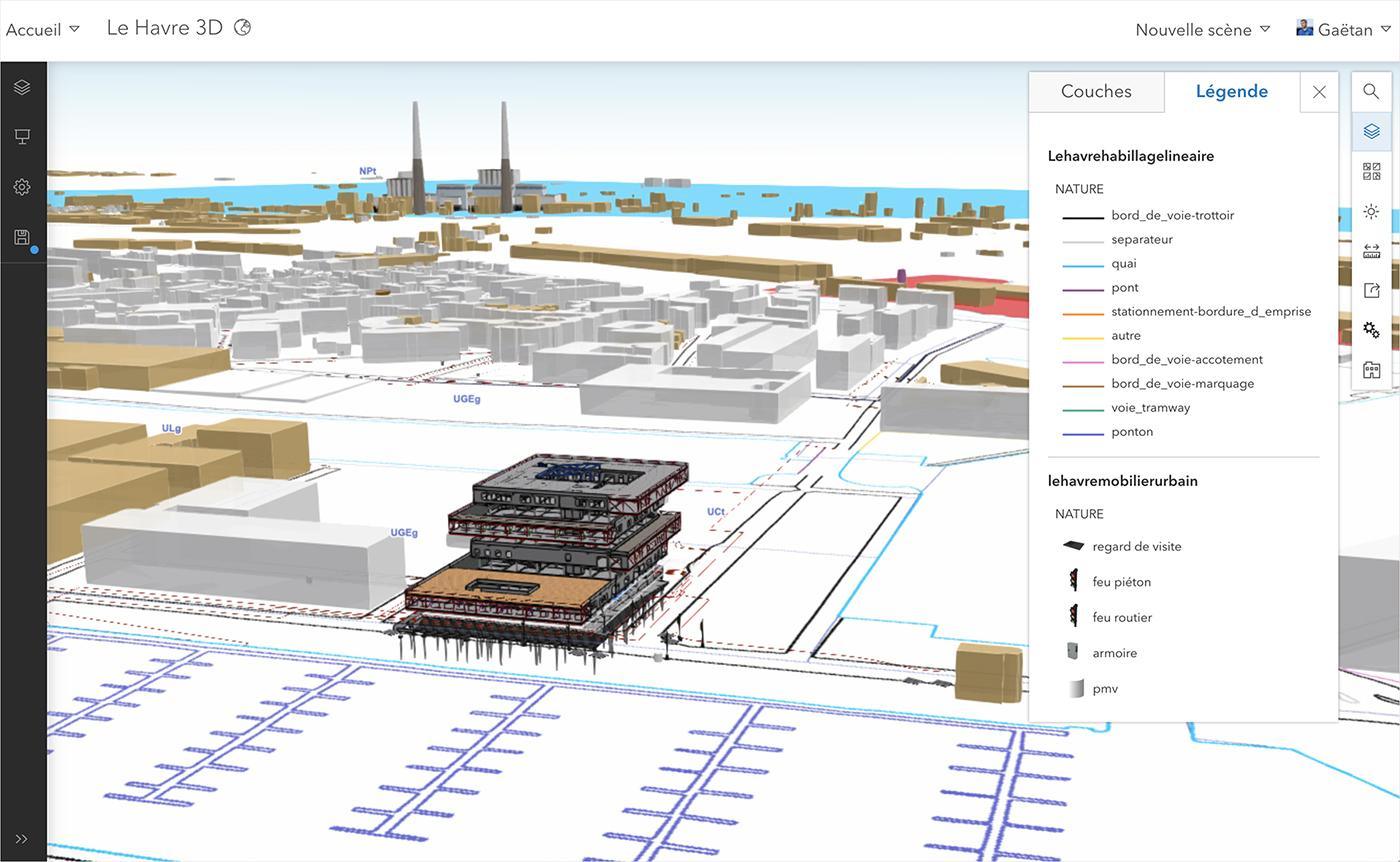Click the regard de visite symbol icon
Screen dimensions: 1400x862
pyautogui.click(x=1074, y=546)
